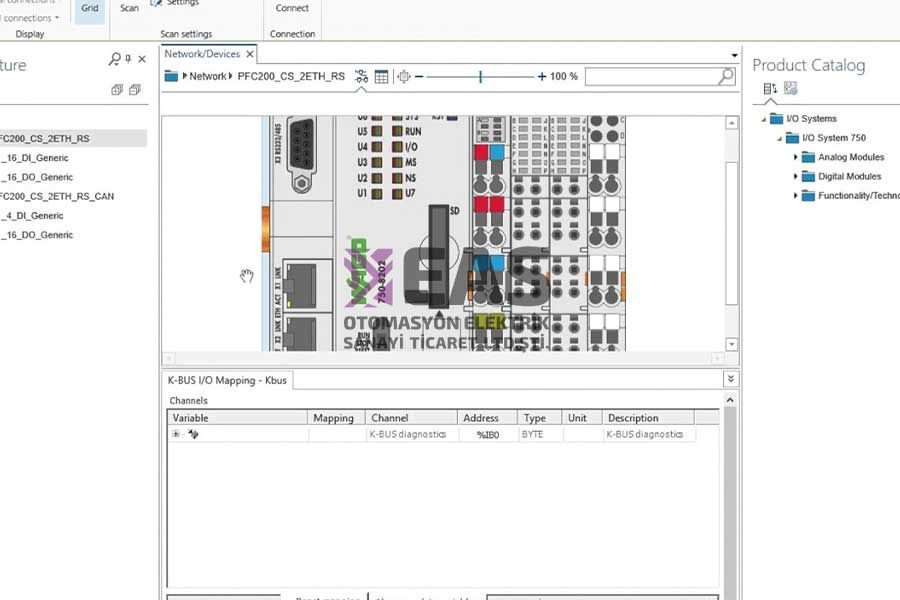
Task: Click the variable icon in K-BUS row
Action: pyautogui.click(x=193, y=434)
